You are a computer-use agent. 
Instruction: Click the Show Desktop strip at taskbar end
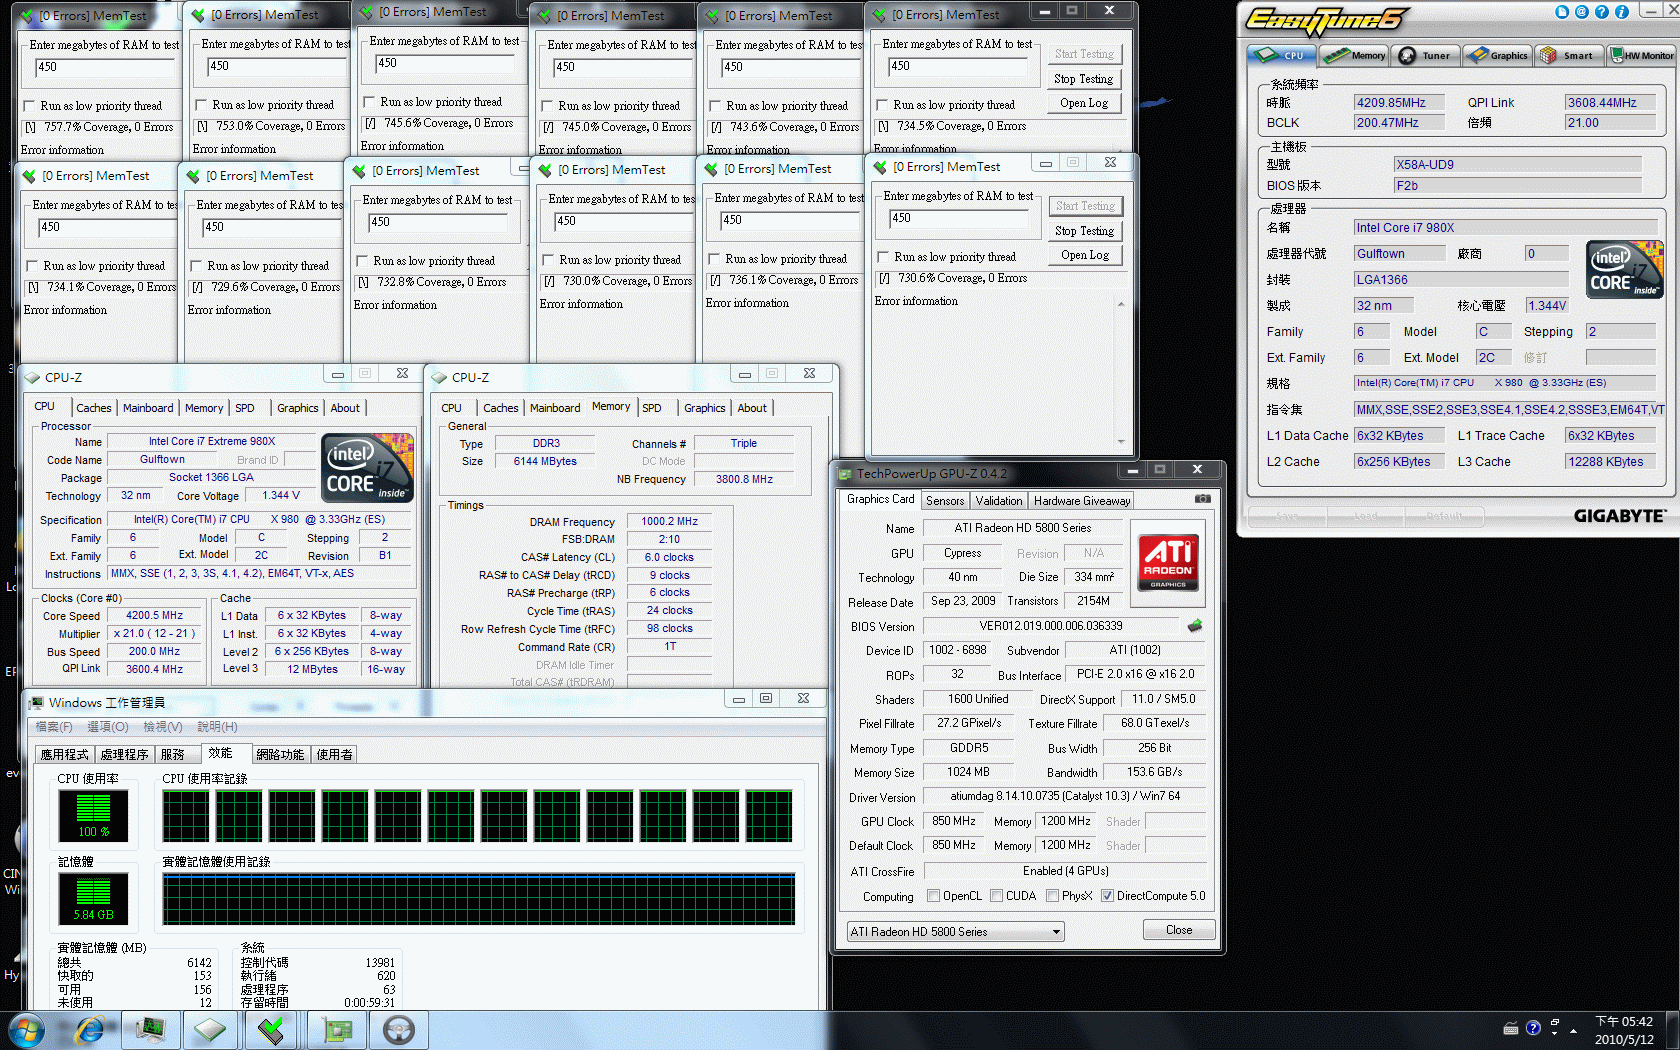point(1673,1030)
